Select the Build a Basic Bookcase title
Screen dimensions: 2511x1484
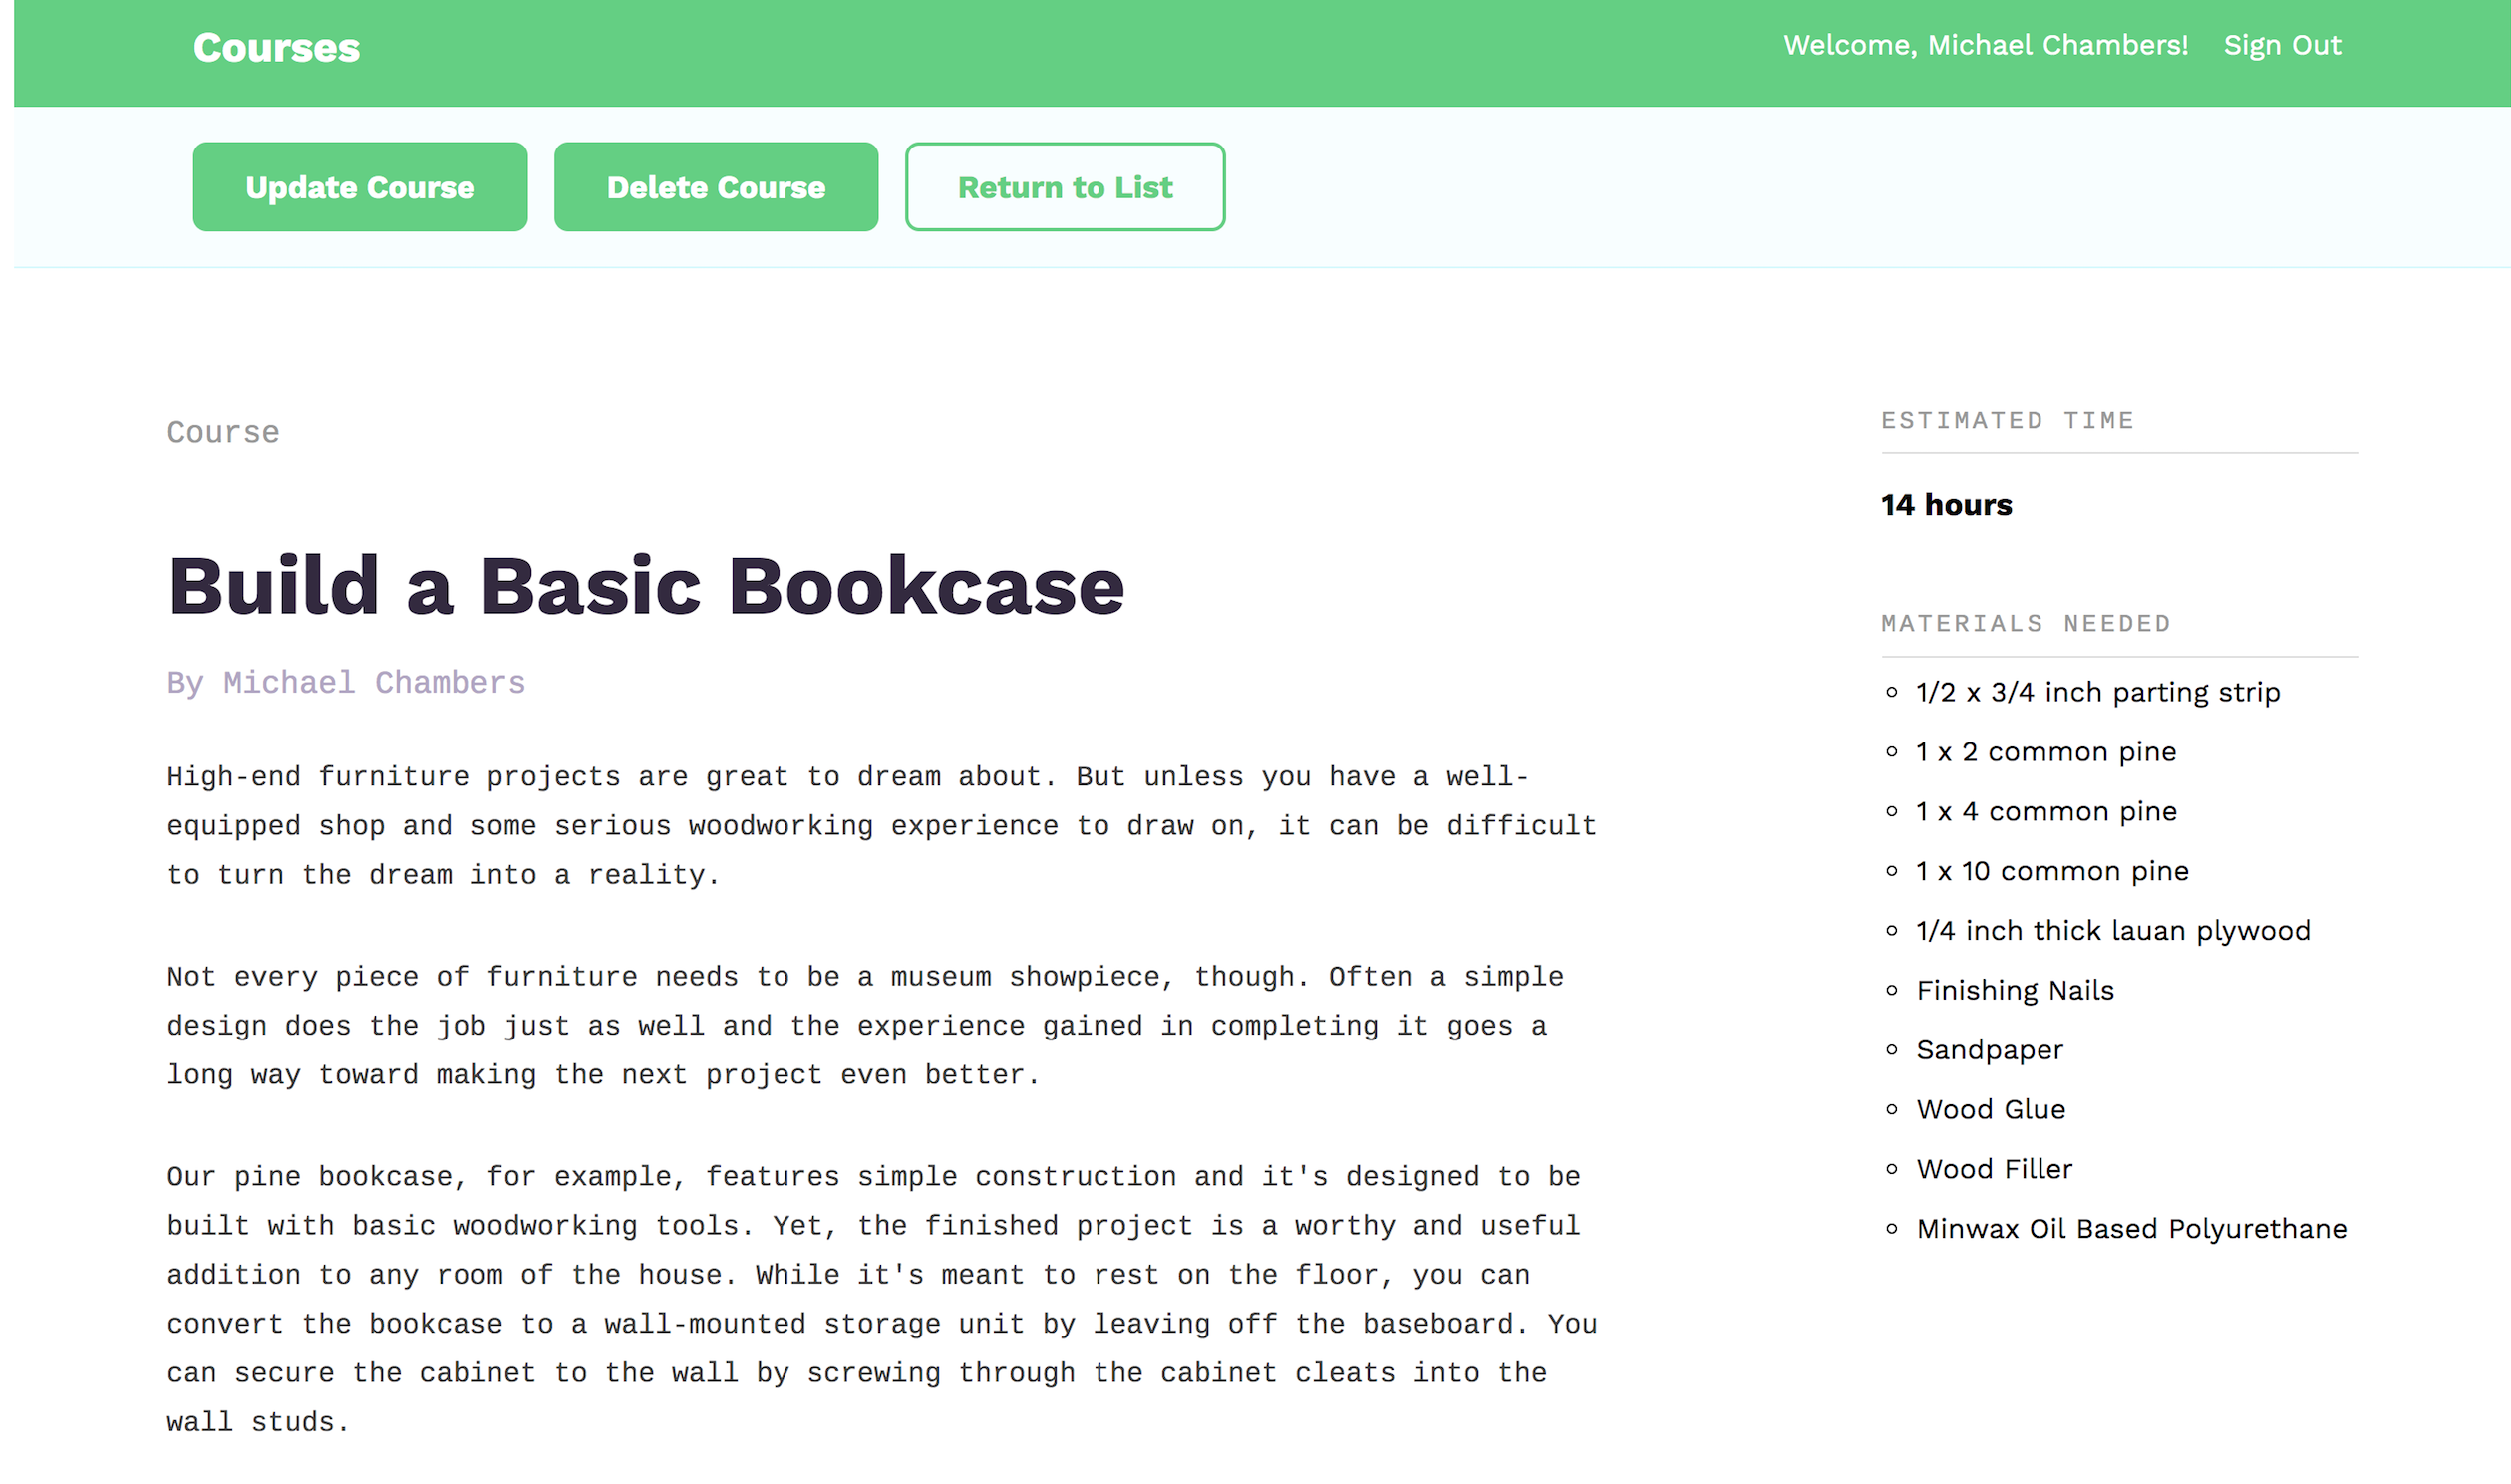pyautogui.click(x=645, y=587)
